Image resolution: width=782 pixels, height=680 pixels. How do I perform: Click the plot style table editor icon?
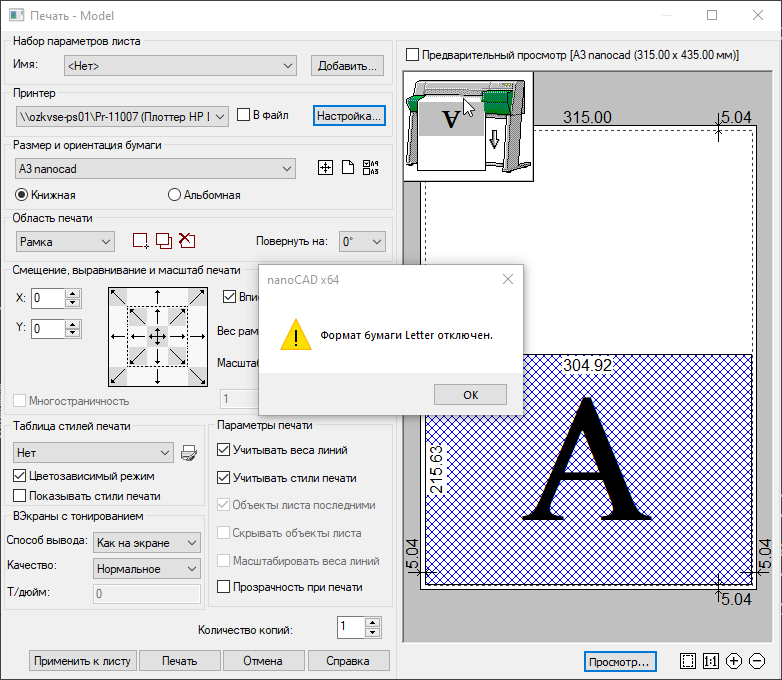[x=188, y=454]
